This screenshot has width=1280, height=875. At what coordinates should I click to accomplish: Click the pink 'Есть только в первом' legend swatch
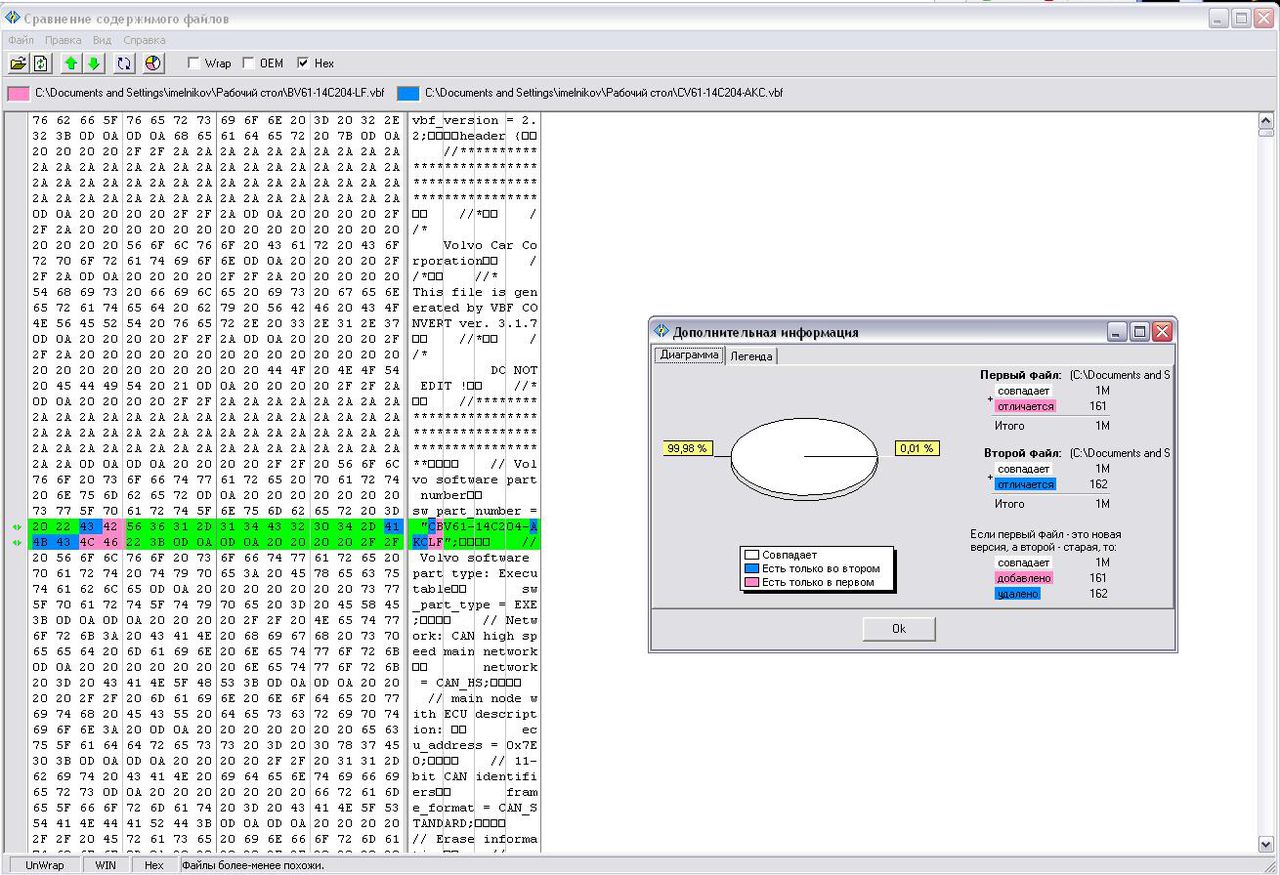[752, 582]
